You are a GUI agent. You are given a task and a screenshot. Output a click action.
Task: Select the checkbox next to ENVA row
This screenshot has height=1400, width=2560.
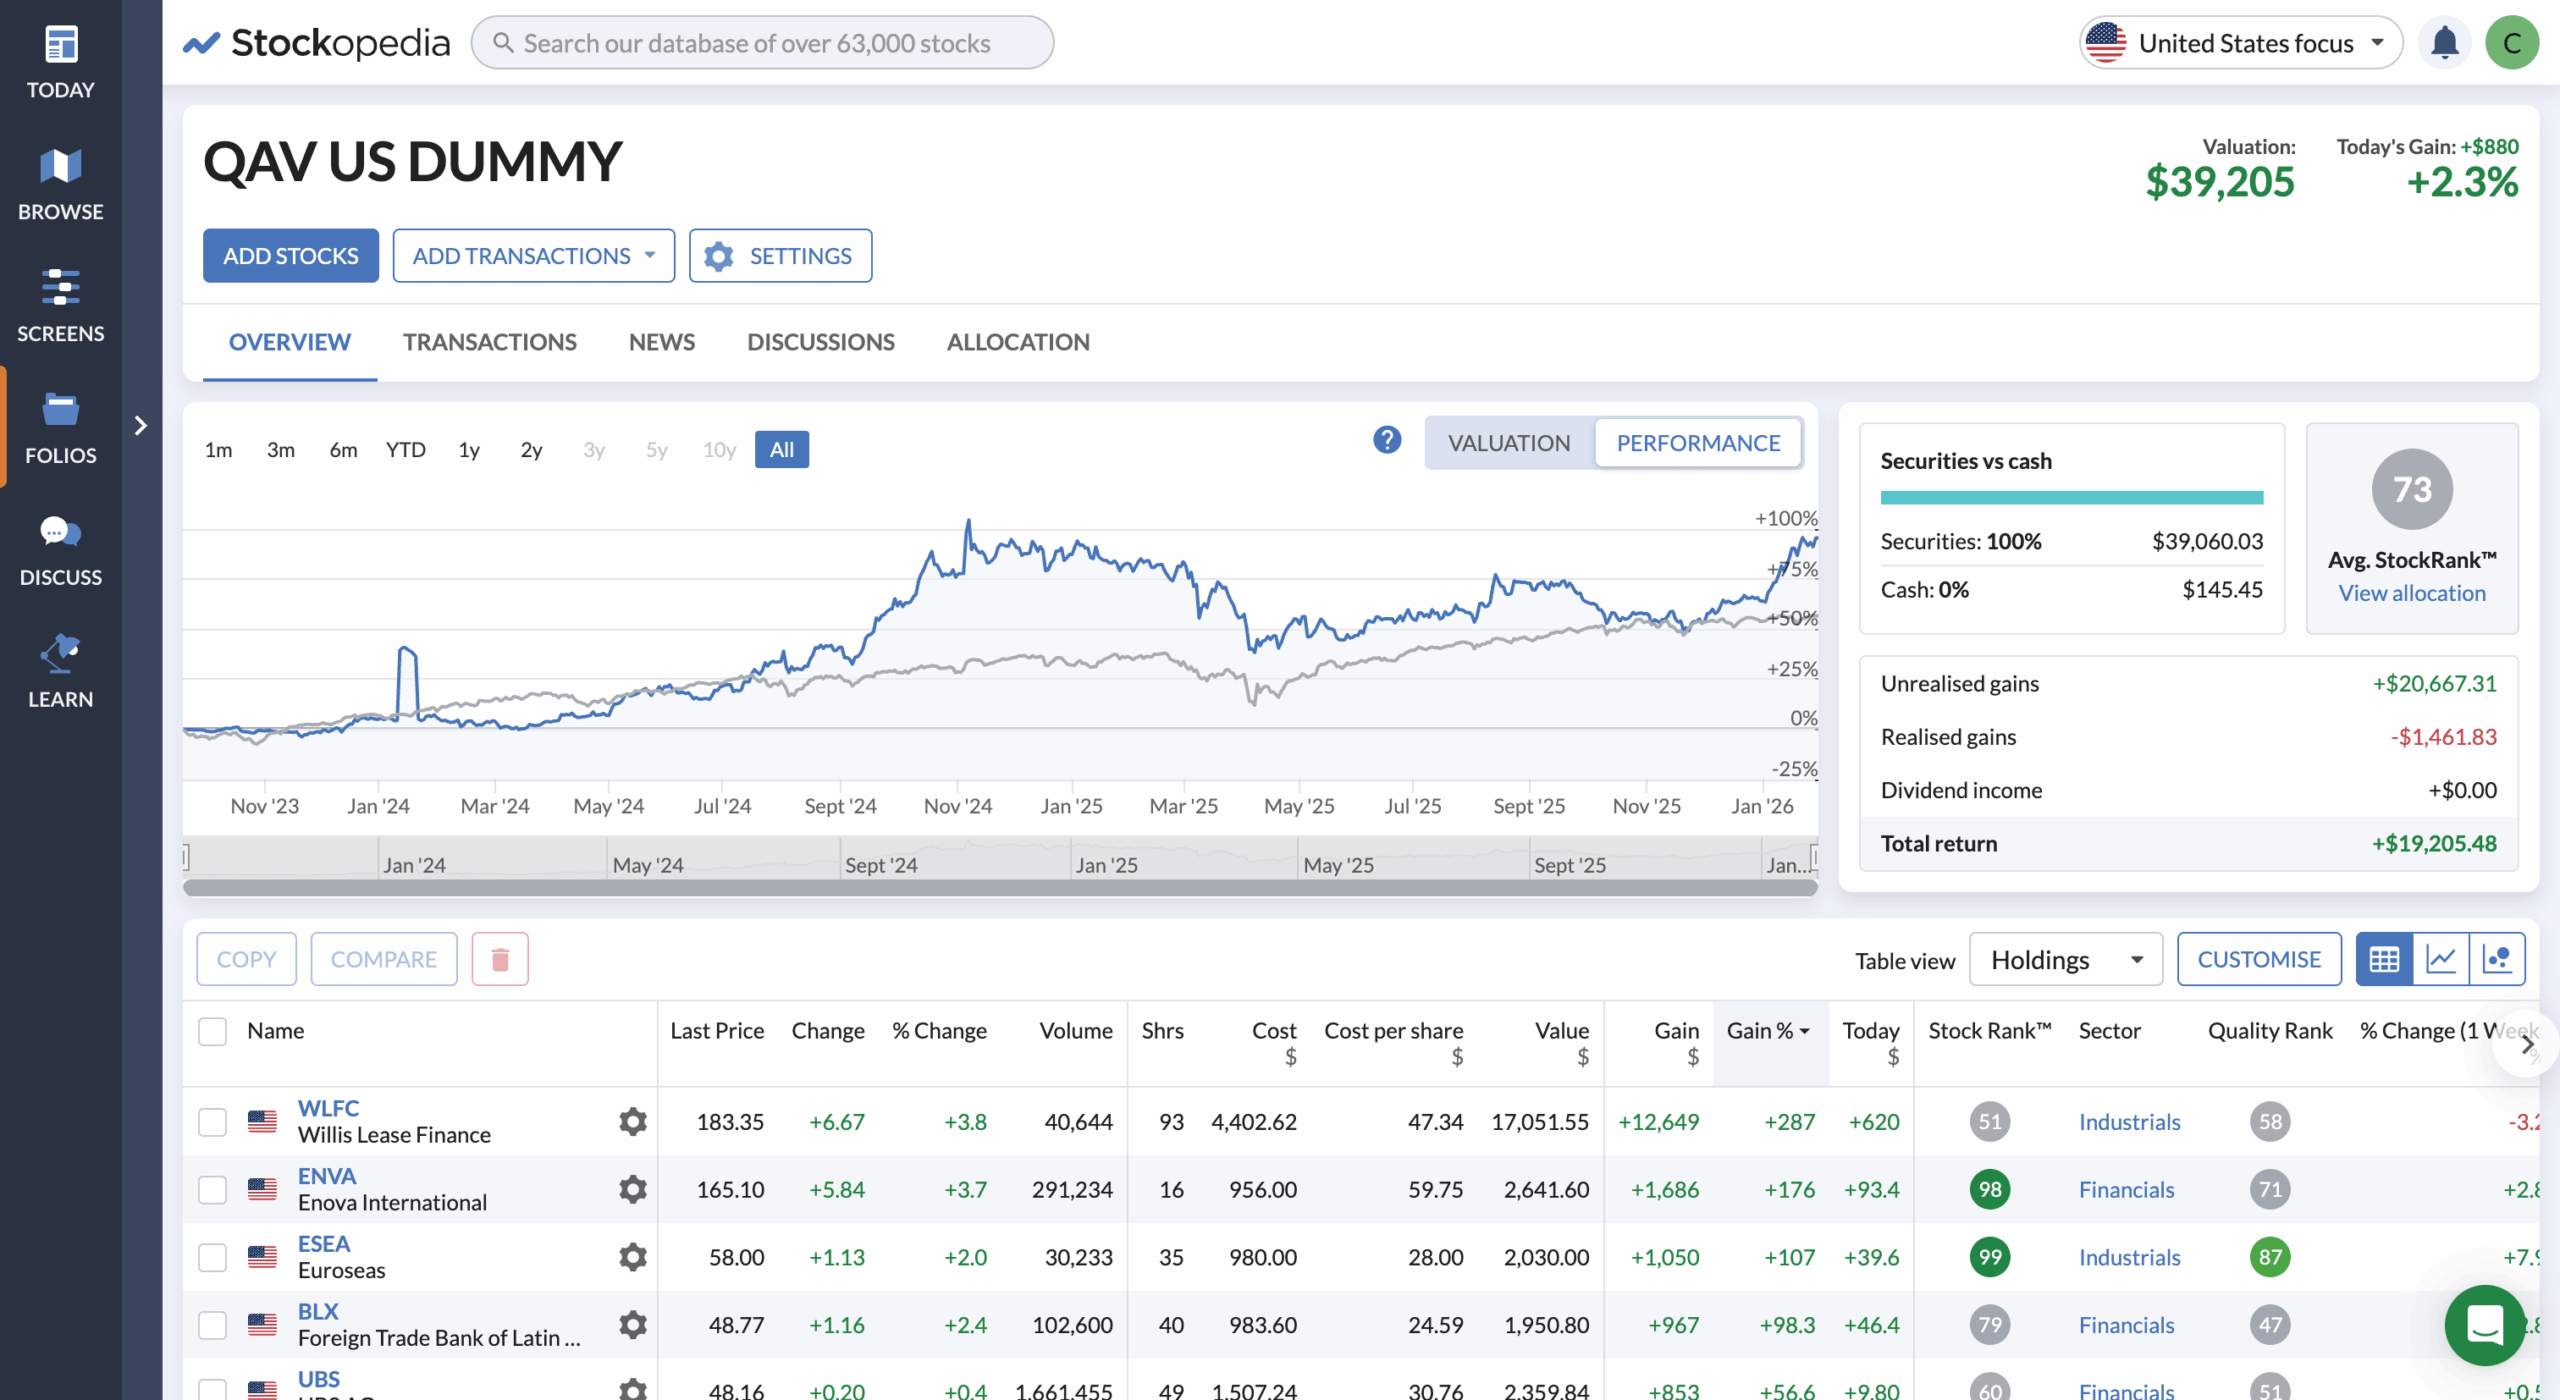click(x=213, y=1189)
